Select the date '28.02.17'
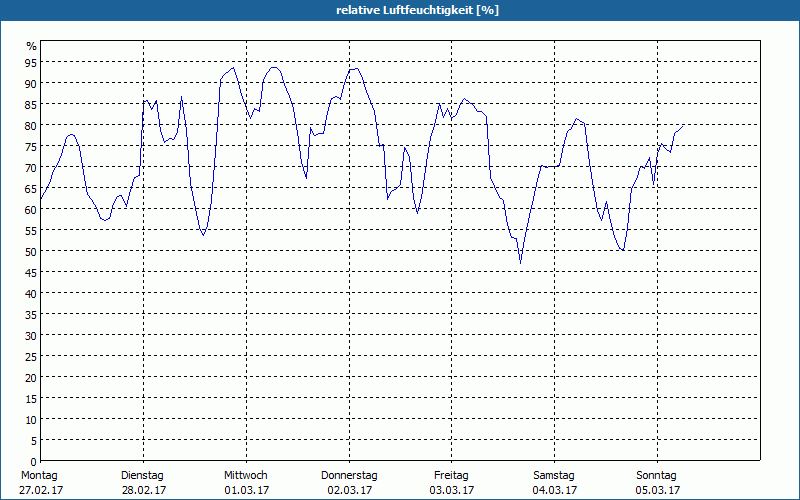The width and height of the screenshot is (800, 500). (143, 490)
